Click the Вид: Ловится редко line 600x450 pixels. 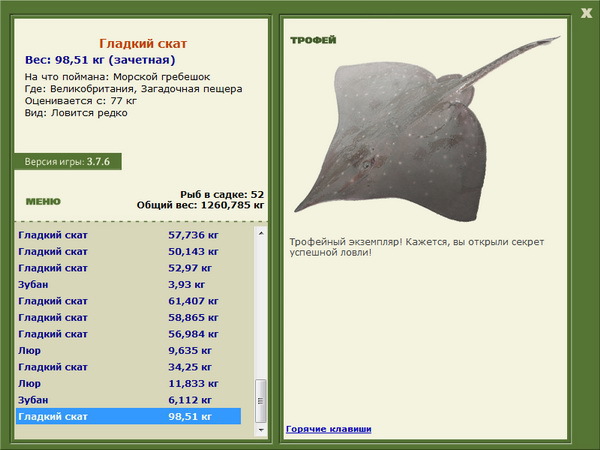click(x=76, y=113)
